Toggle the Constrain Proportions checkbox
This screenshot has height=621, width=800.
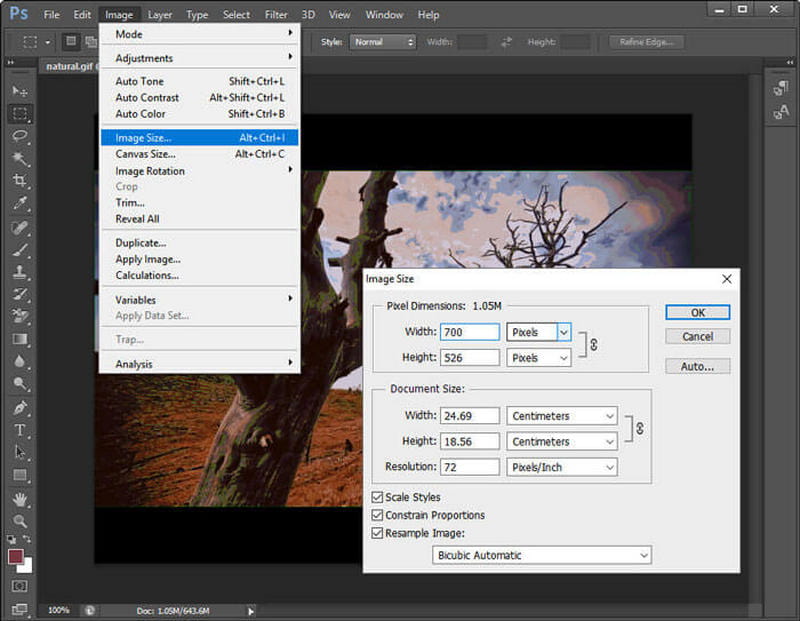coord(377,515)
